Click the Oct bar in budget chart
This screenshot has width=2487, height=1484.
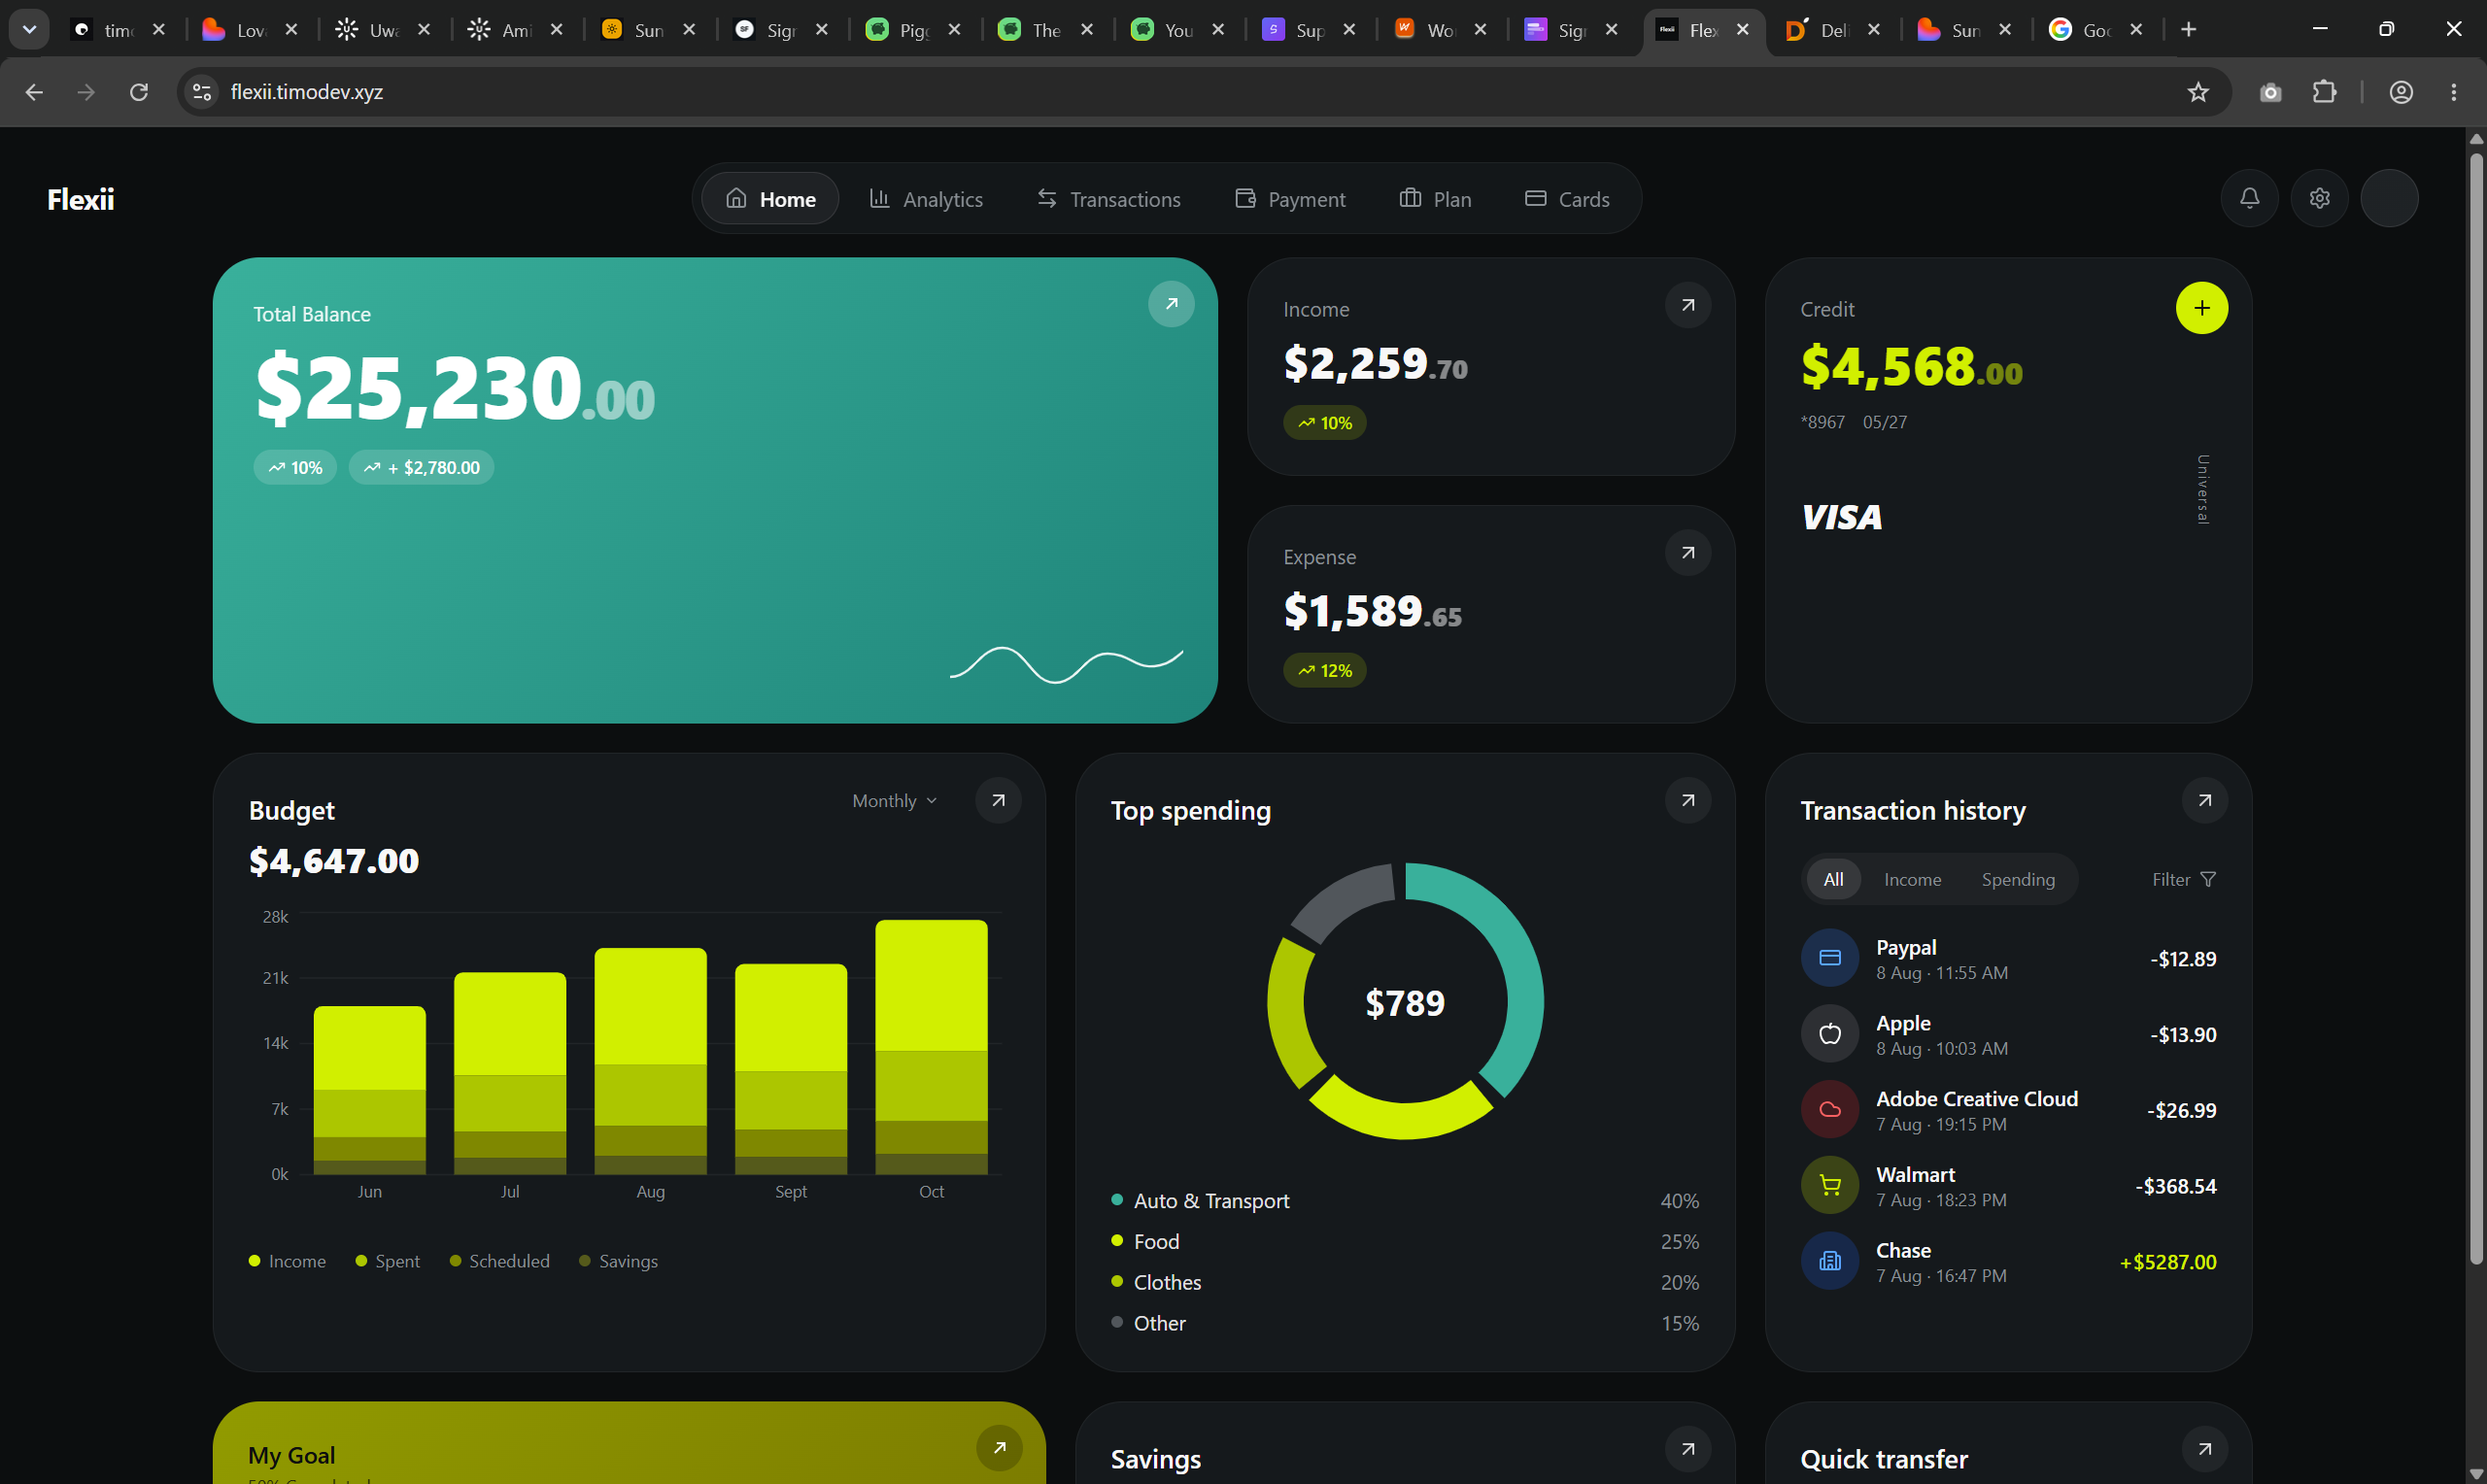click(x=931, y=1046)
